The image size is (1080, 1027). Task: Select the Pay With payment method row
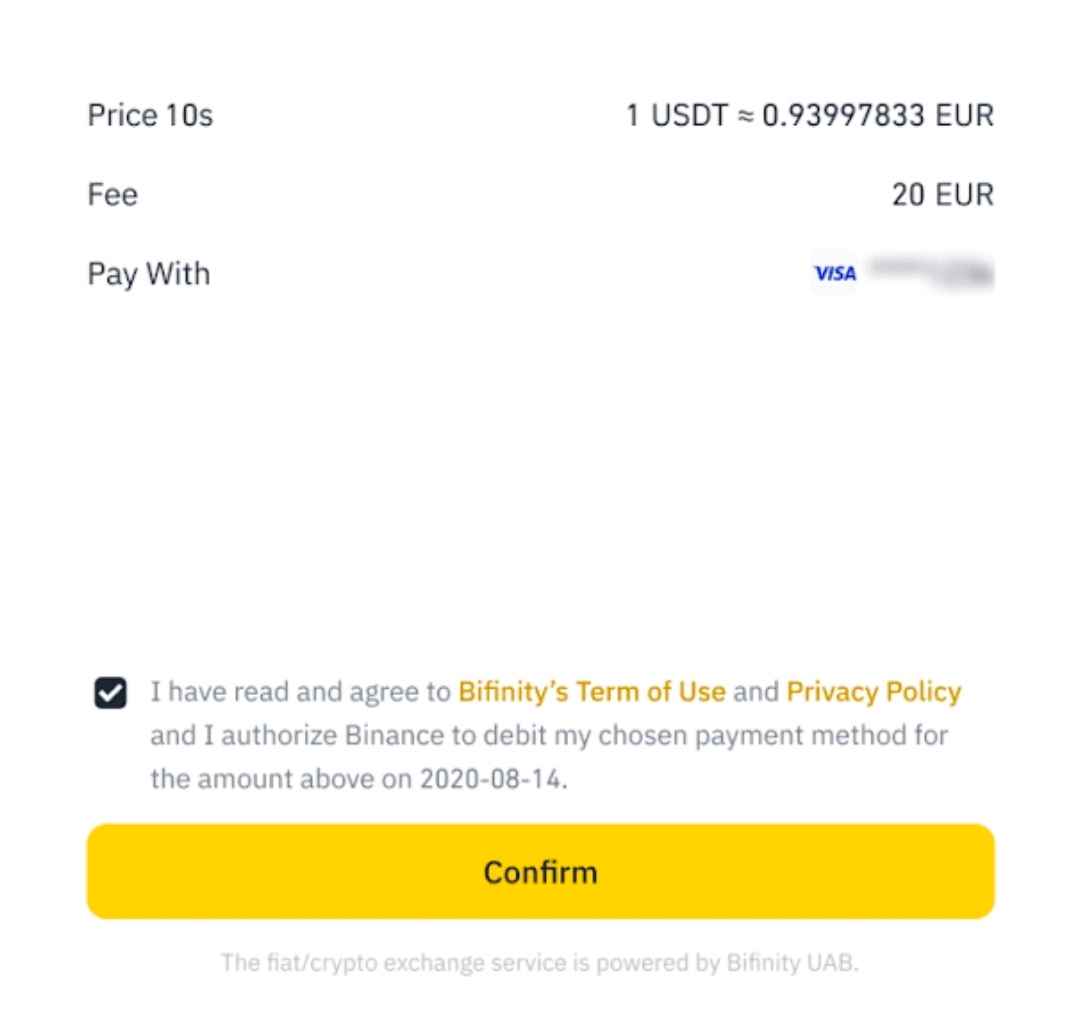pos(540,273)
